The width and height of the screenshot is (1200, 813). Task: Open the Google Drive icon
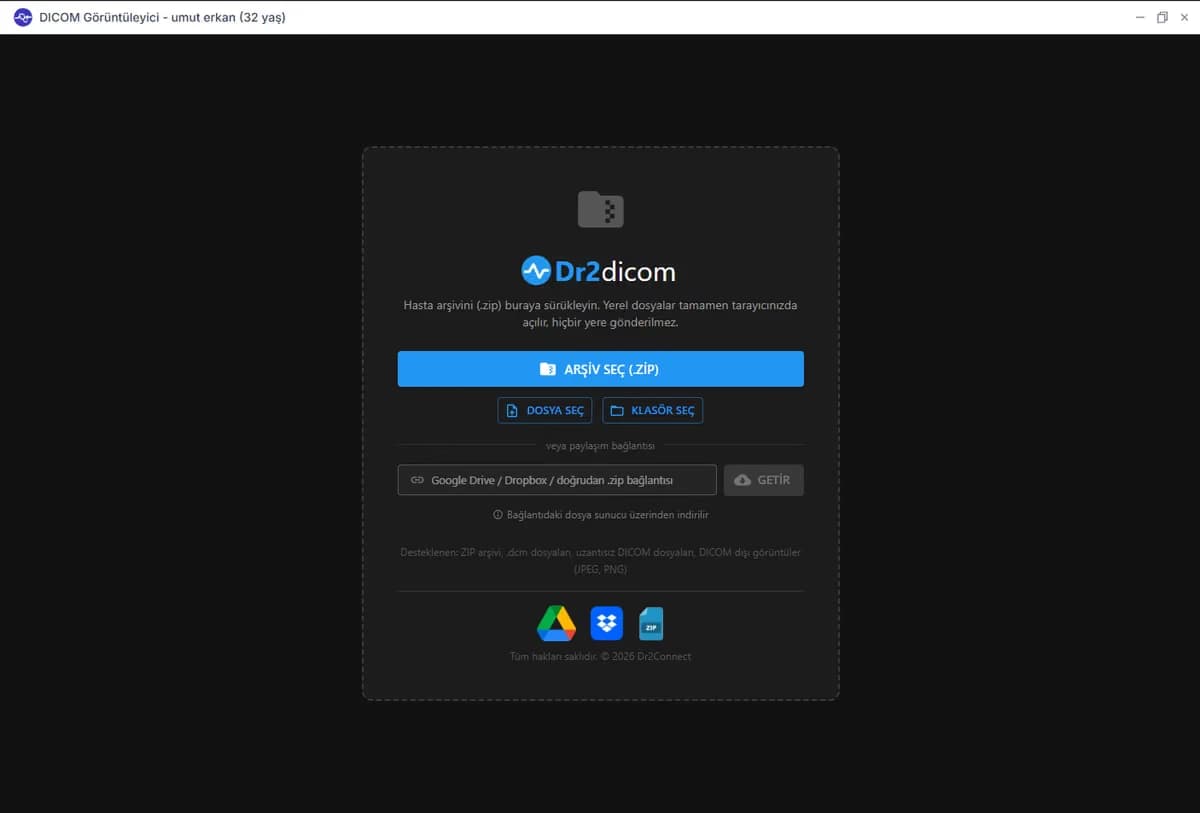(x=556, y=624)
